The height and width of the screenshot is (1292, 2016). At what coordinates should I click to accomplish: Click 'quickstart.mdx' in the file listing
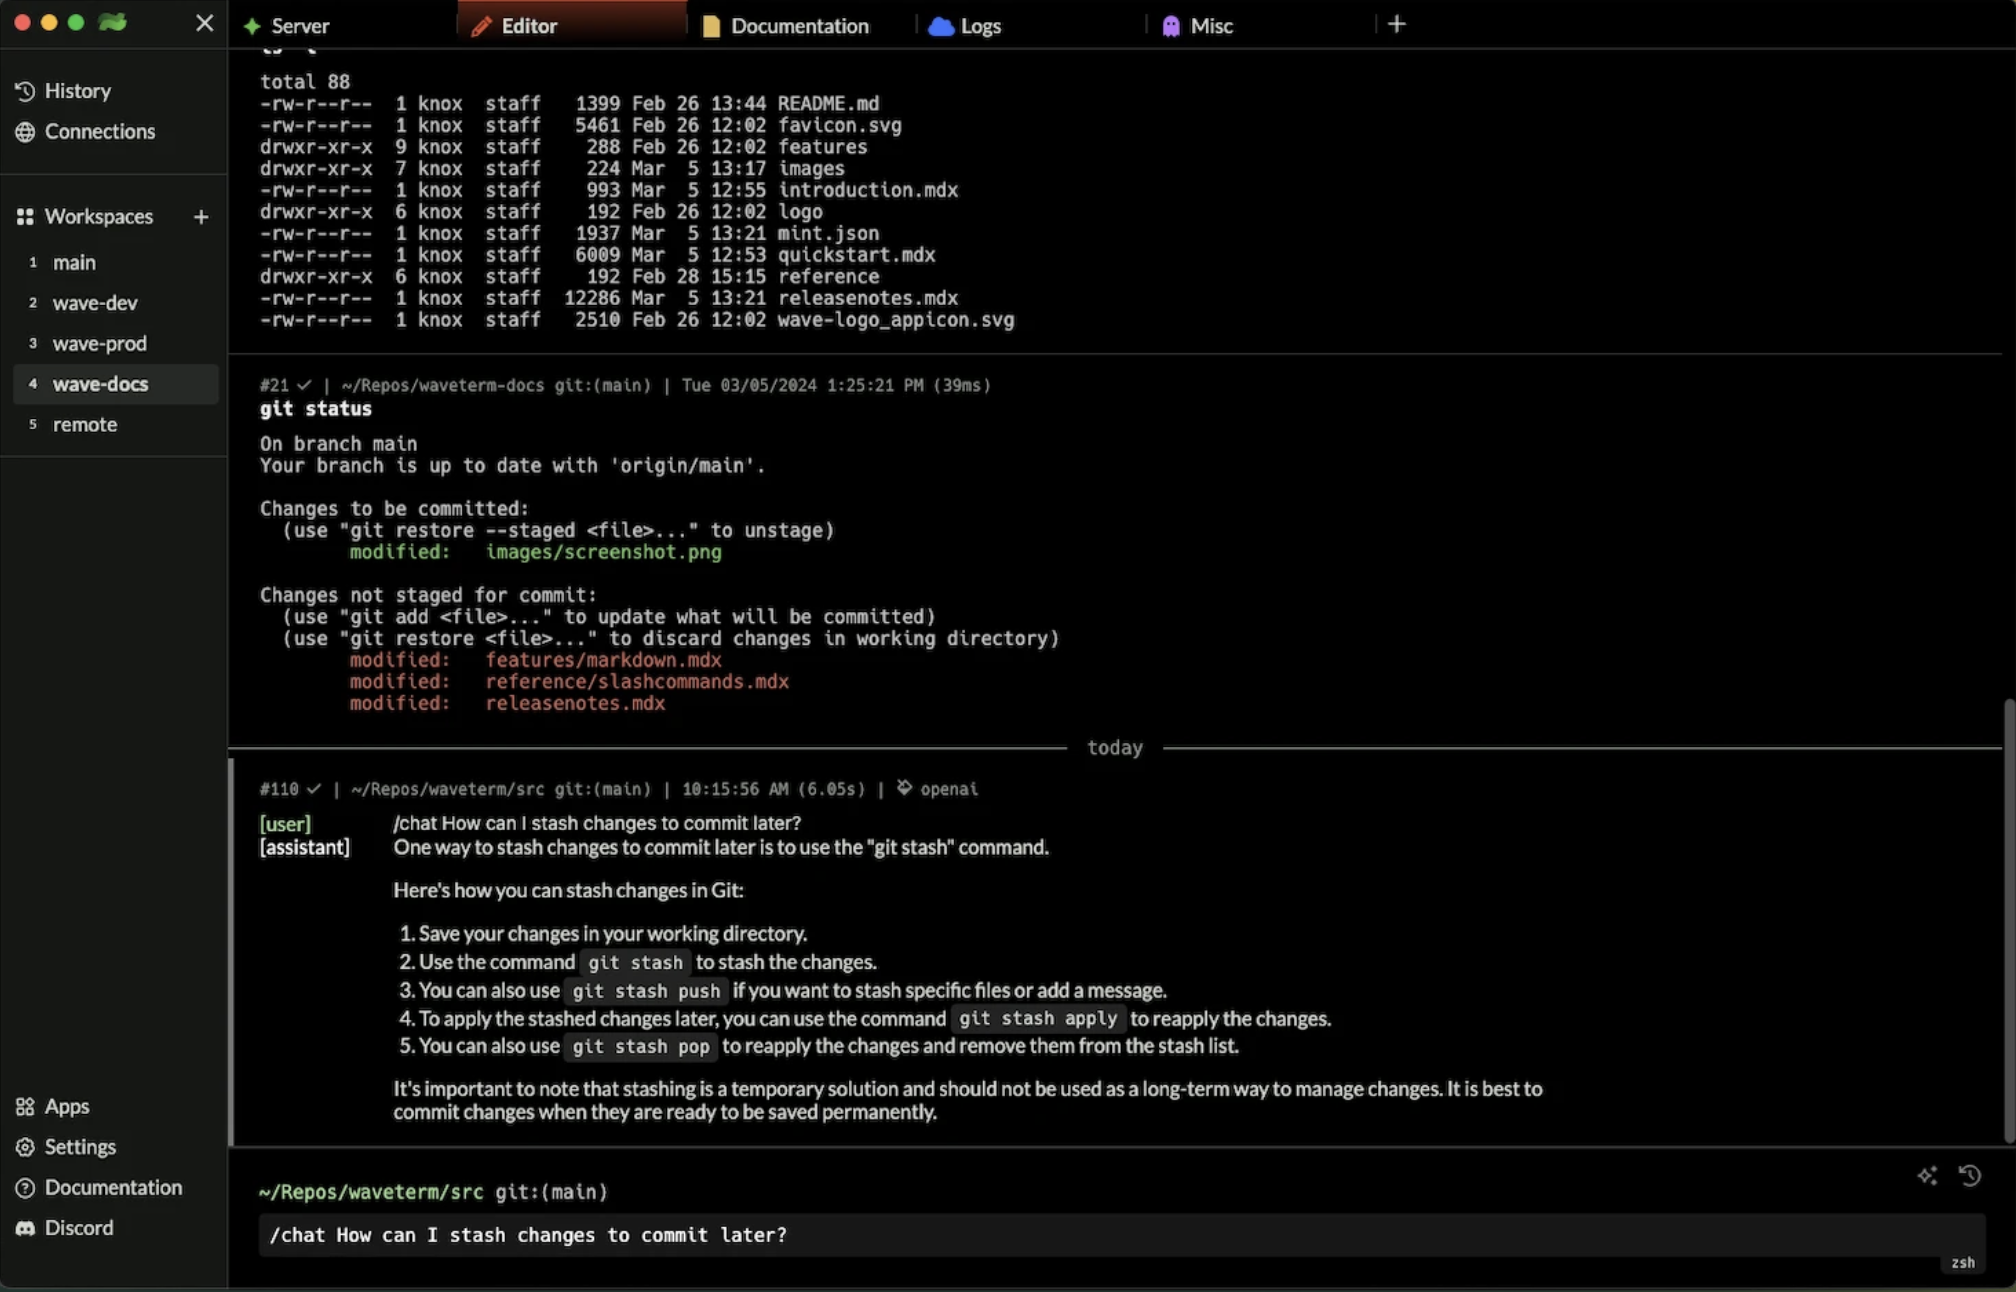856,255
